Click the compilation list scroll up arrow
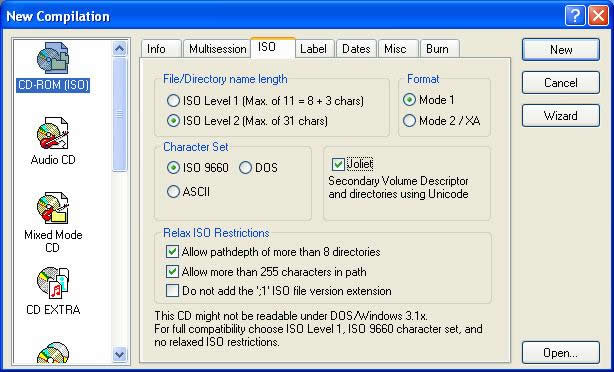 (119, 49)
